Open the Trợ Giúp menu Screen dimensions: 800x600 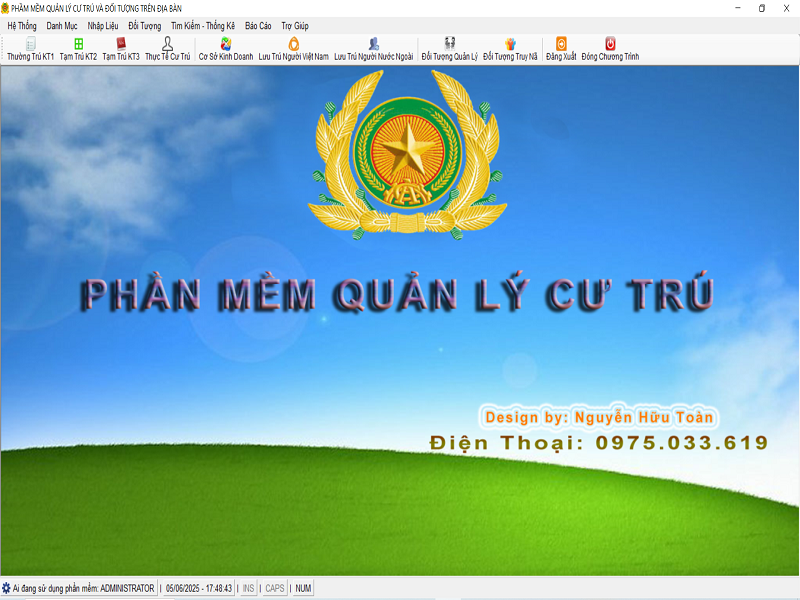(295, 26)
